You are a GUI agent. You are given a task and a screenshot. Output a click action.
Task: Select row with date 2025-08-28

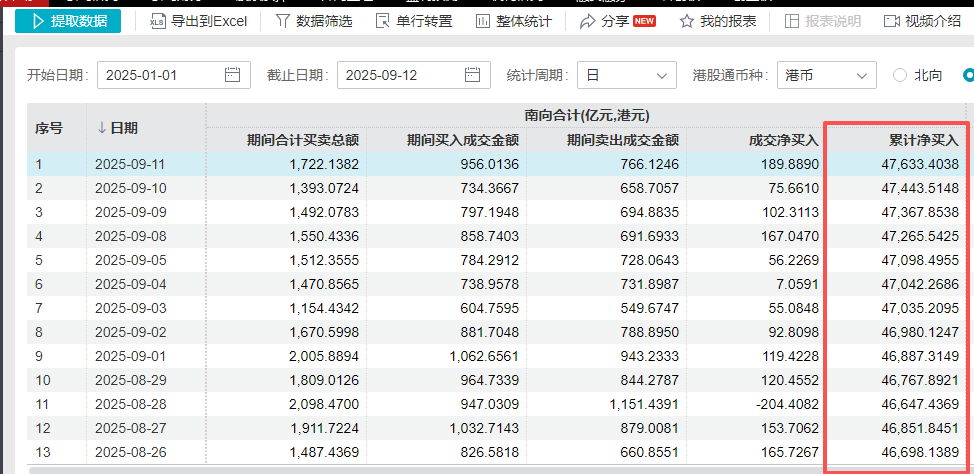point(130,404)
